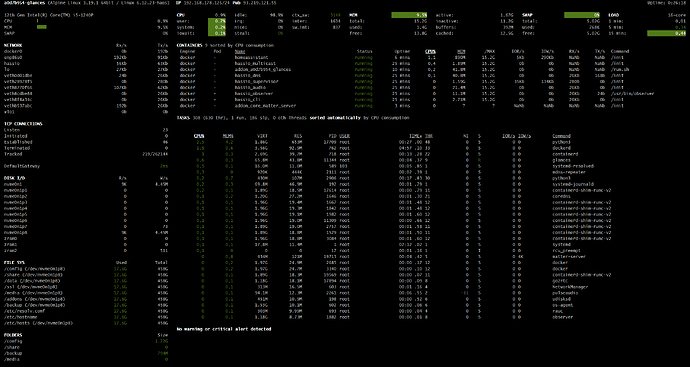Click the FILE SYS section header

tap(15, 263)
